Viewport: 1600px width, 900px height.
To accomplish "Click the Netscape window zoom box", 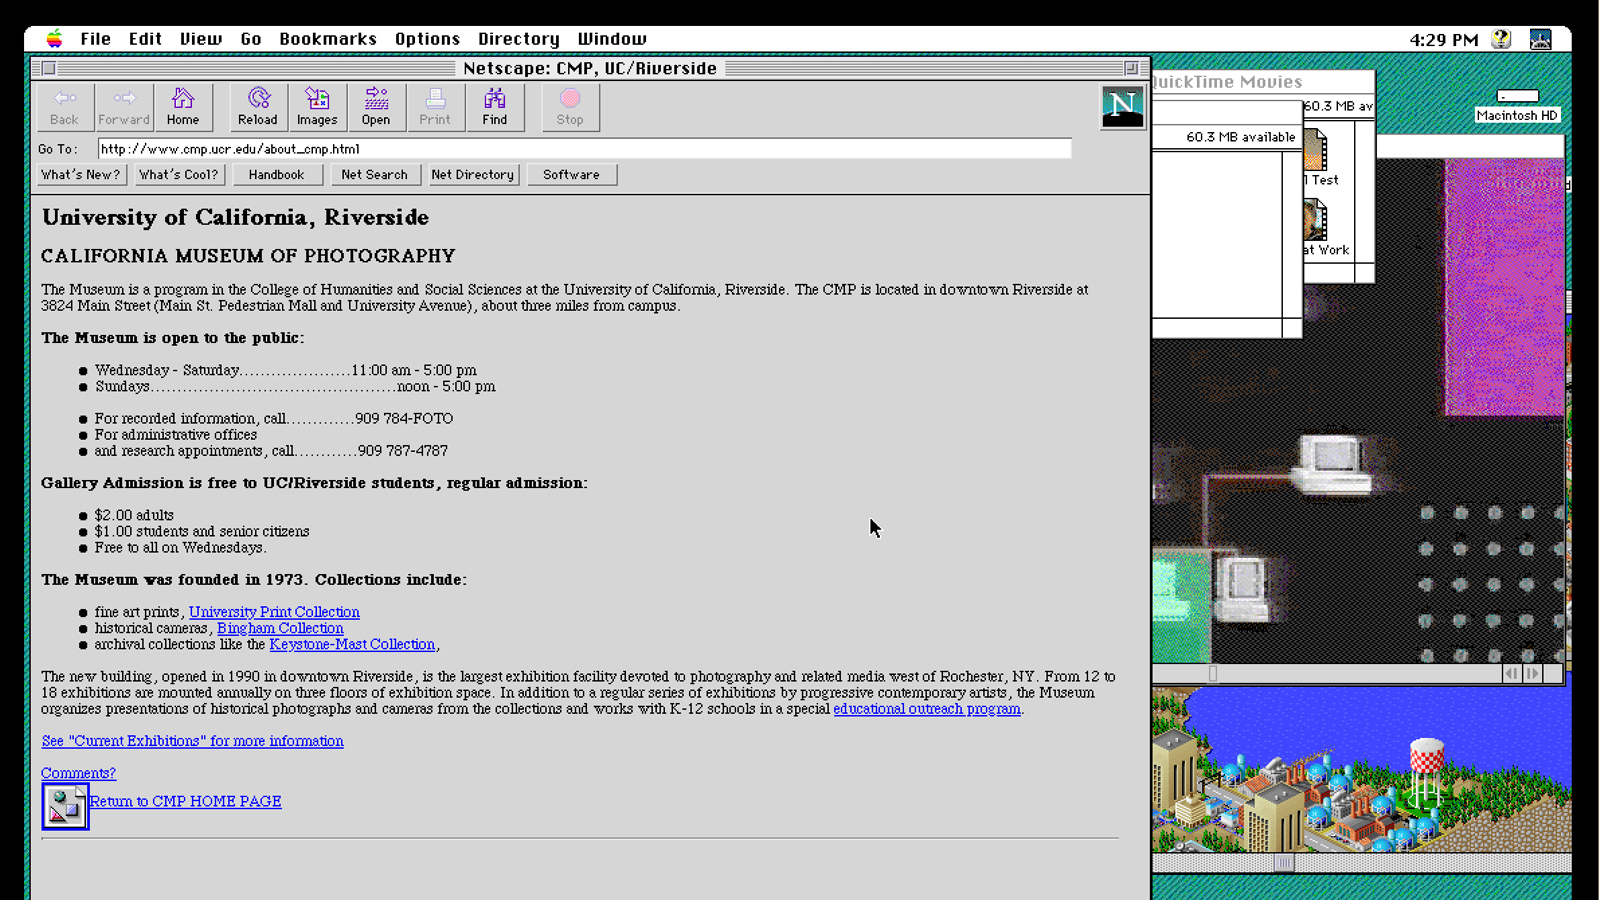I will coord(1131,68).
